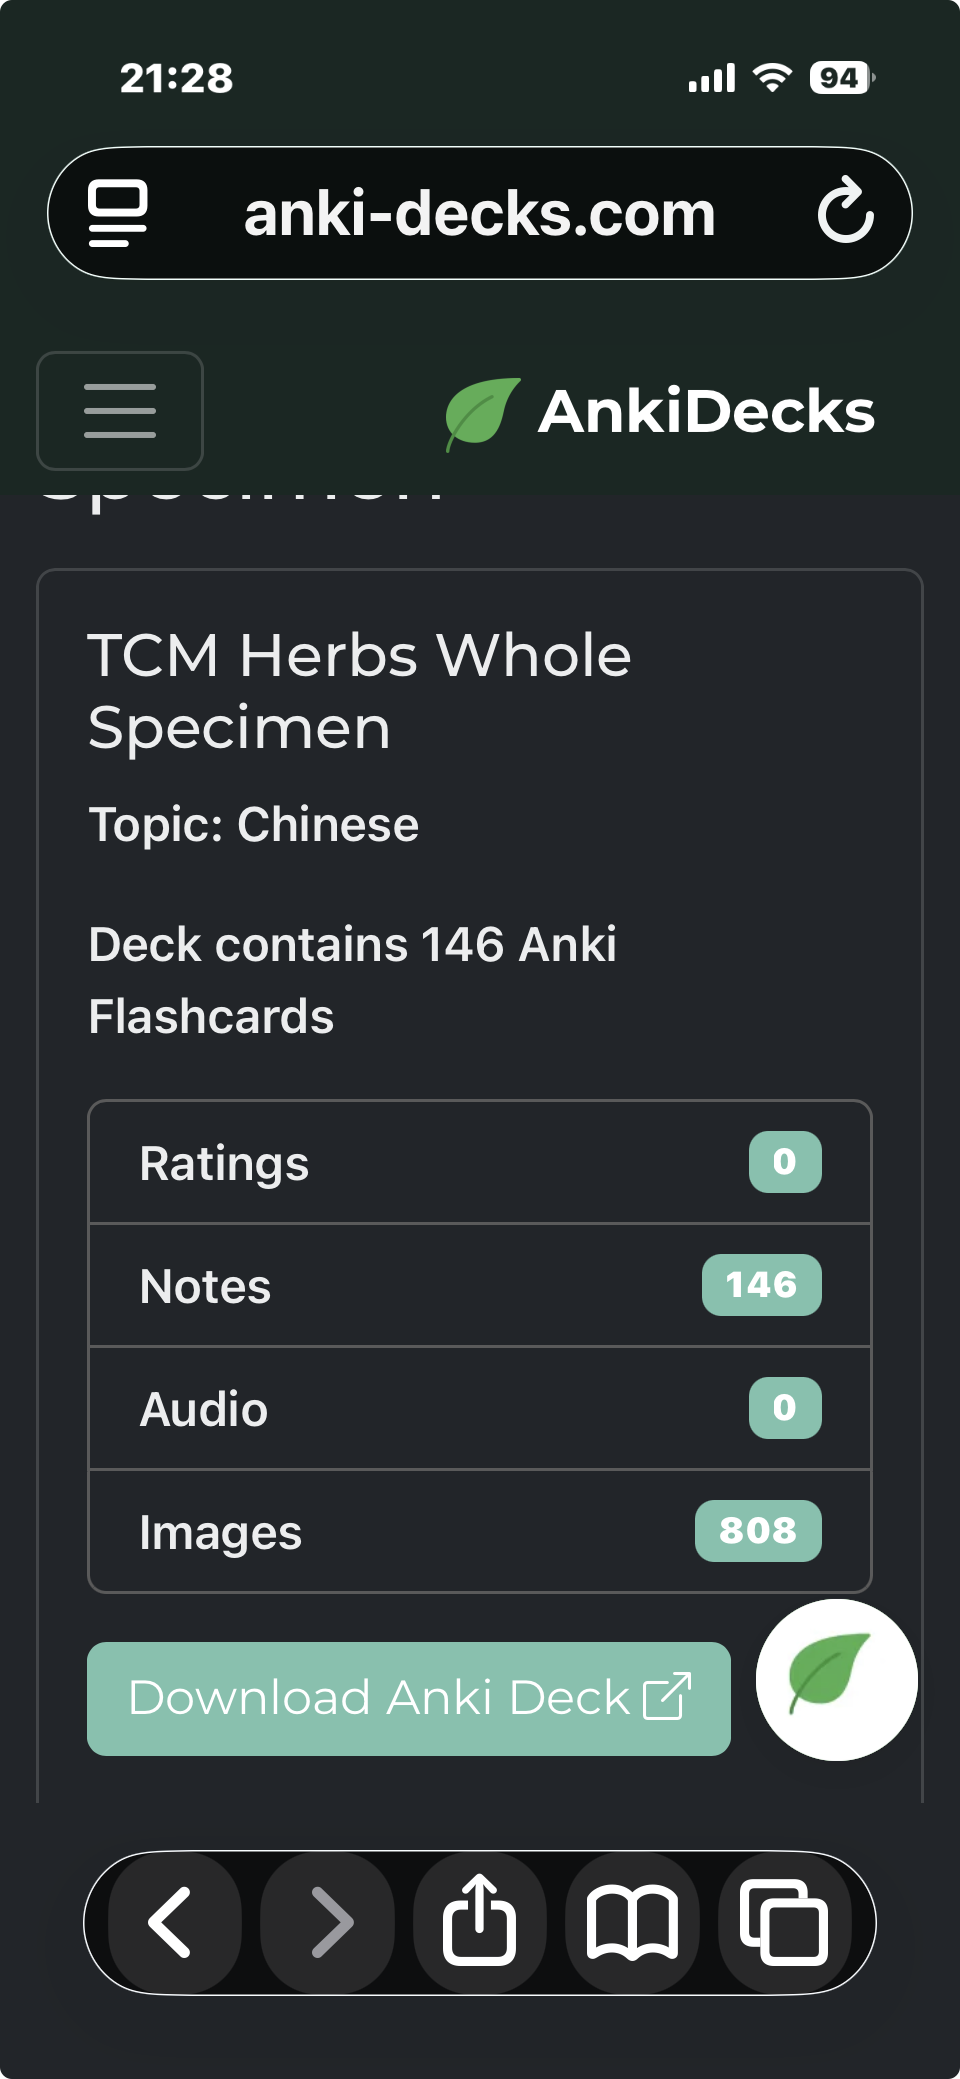Open the hamburger navigation menu
This screenshot has width=960, height=2079.
(x=120, y=411)
